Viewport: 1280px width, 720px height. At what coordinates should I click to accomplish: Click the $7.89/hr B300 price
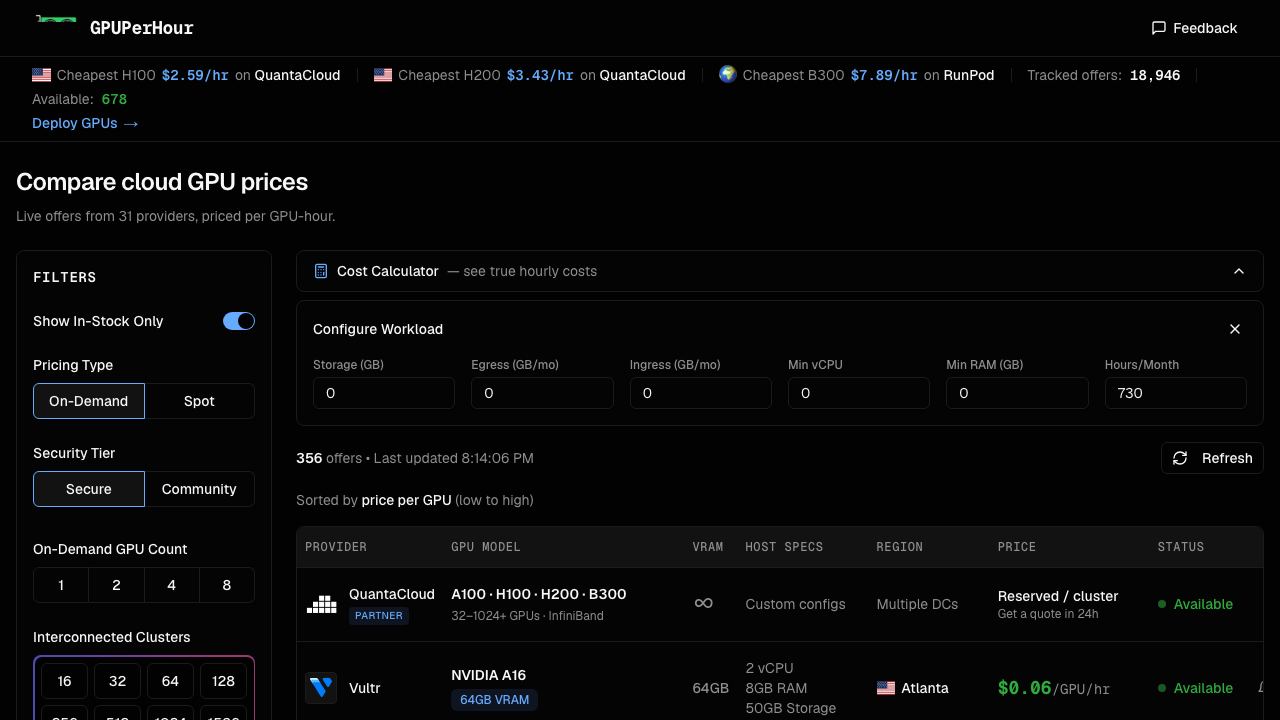point(884,75)
